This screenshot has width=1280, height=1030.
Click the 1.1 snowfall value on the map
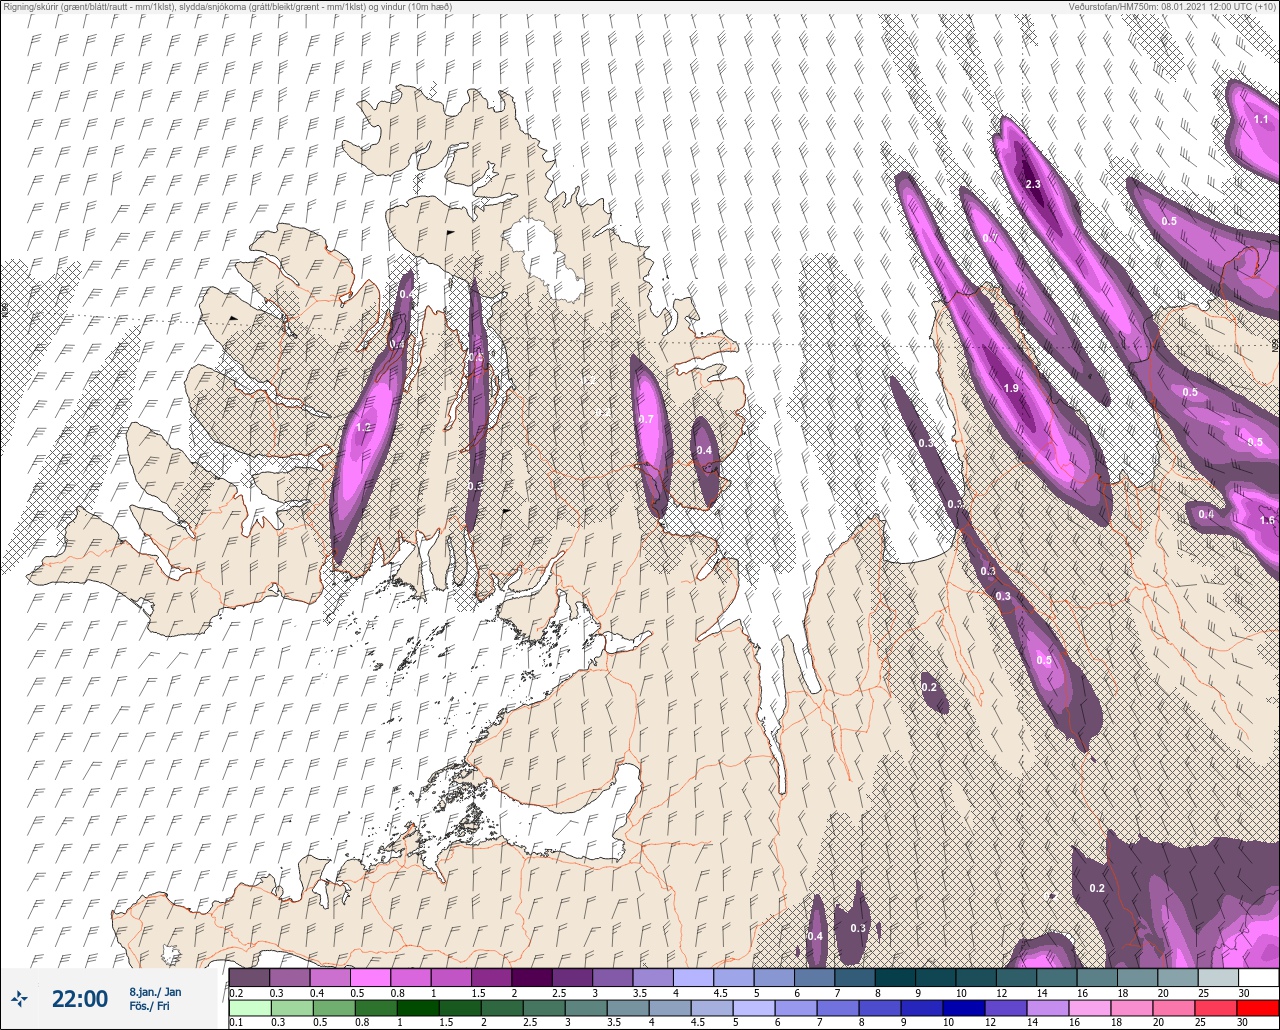tap(1261, 119)
